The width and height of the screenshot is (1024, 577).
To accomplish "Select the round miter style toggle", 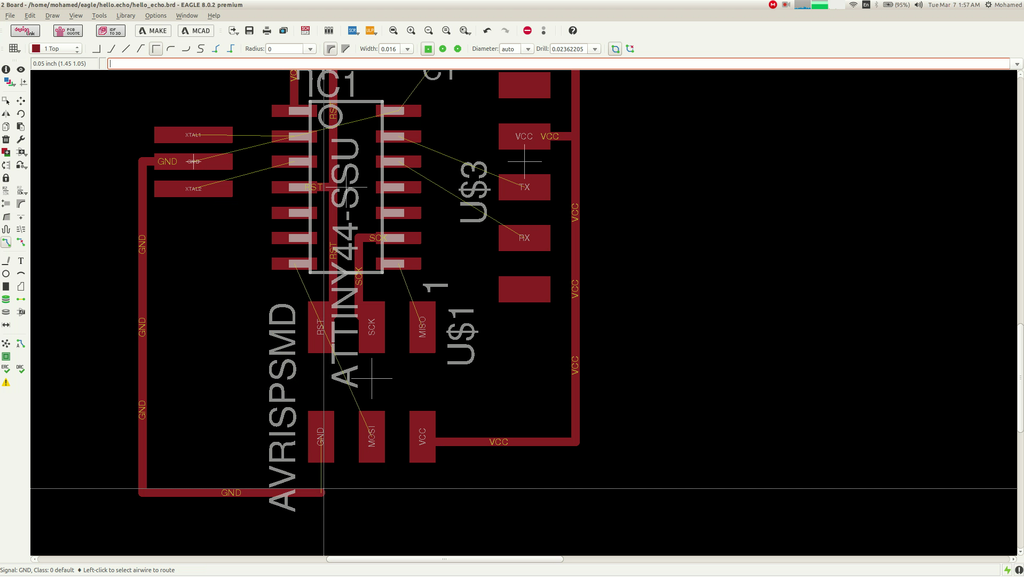I will point(331,49).
